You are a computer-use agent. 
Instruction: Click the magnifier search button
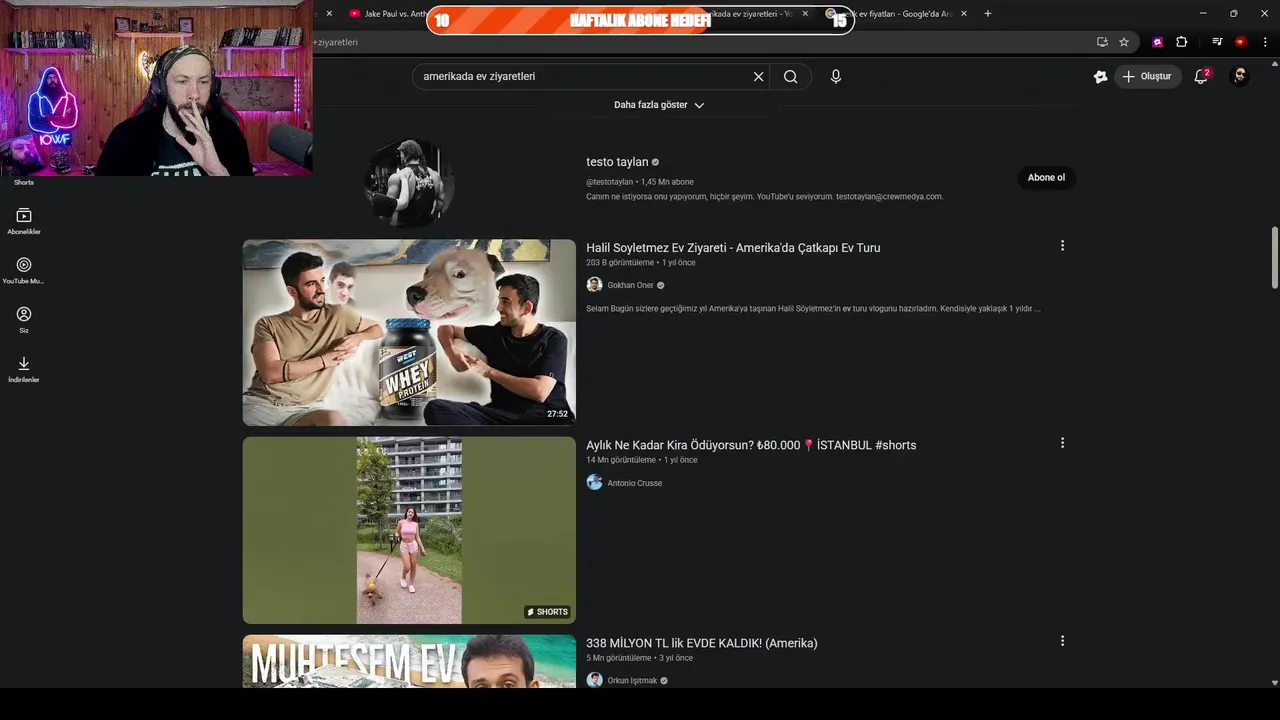[790, 77]
